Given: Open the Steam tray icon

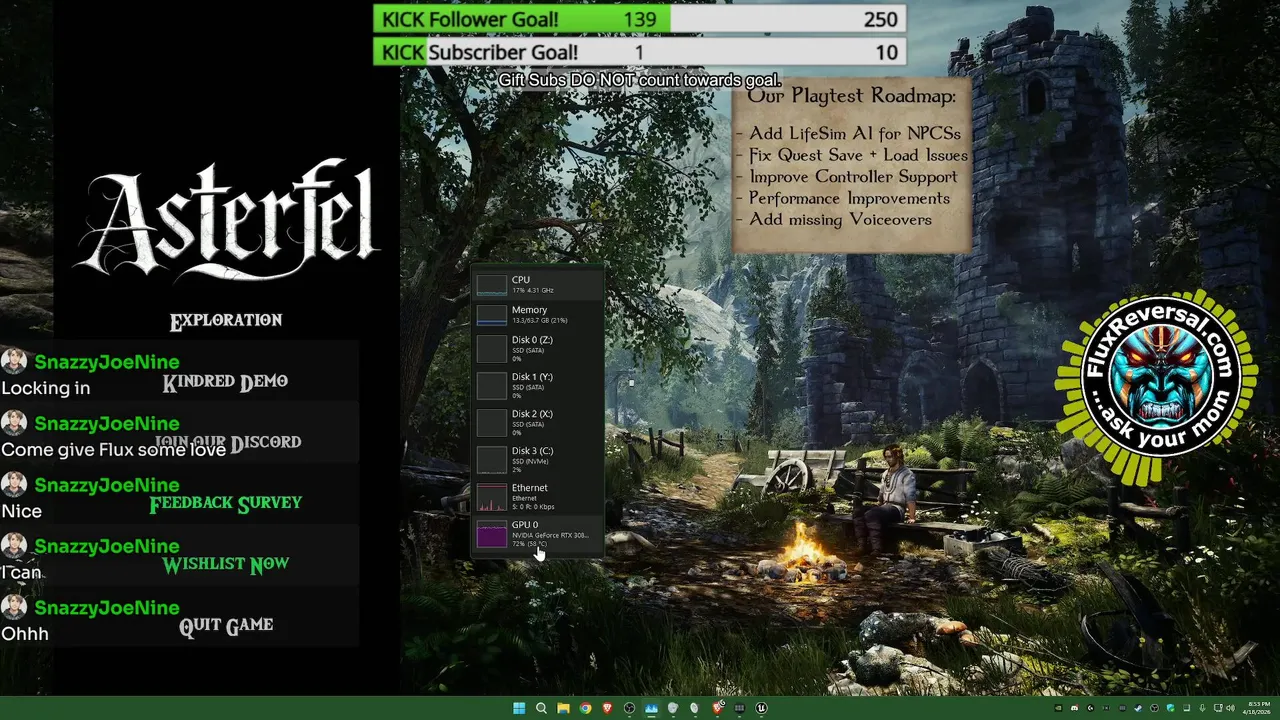Looking at the screenshot, I should pos(1138,708).
